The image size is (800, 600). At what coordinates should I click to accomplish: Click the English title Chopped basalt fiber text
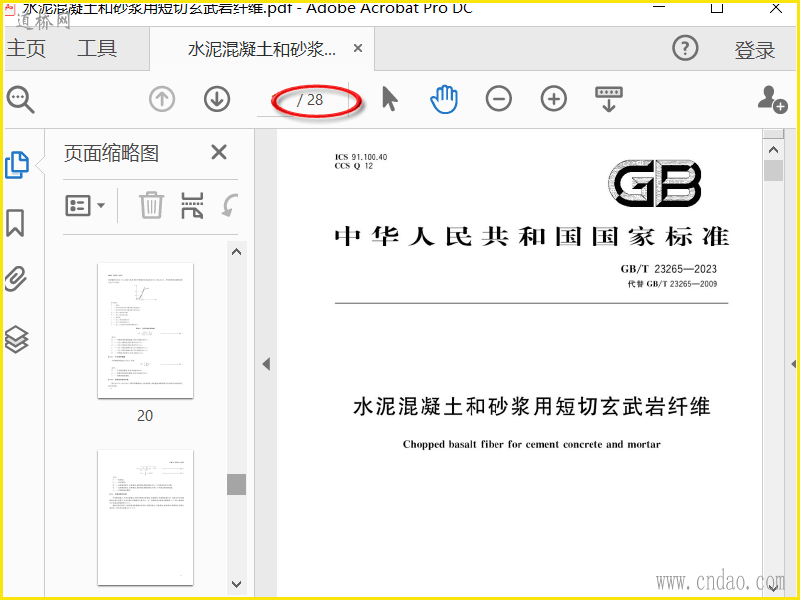pos(532,444)
